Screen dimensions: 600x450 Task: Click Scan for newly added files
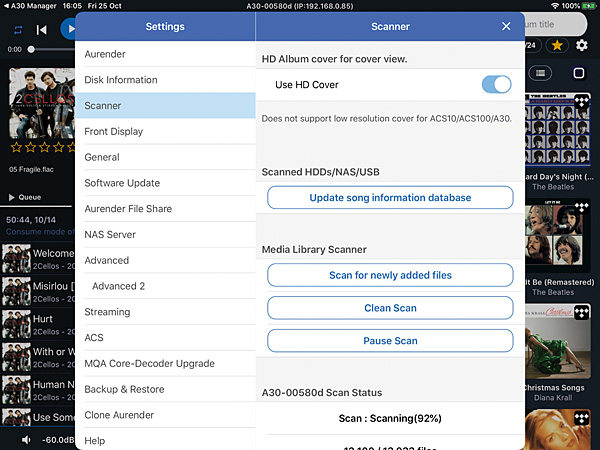pos(390,275)
